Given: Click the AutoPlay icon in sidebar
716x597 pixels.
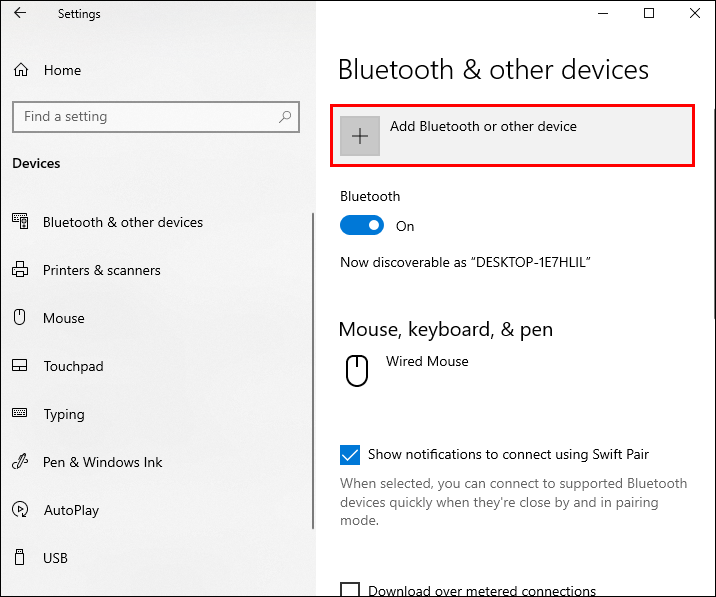Looking at the screenshot, I should point(20,510).
